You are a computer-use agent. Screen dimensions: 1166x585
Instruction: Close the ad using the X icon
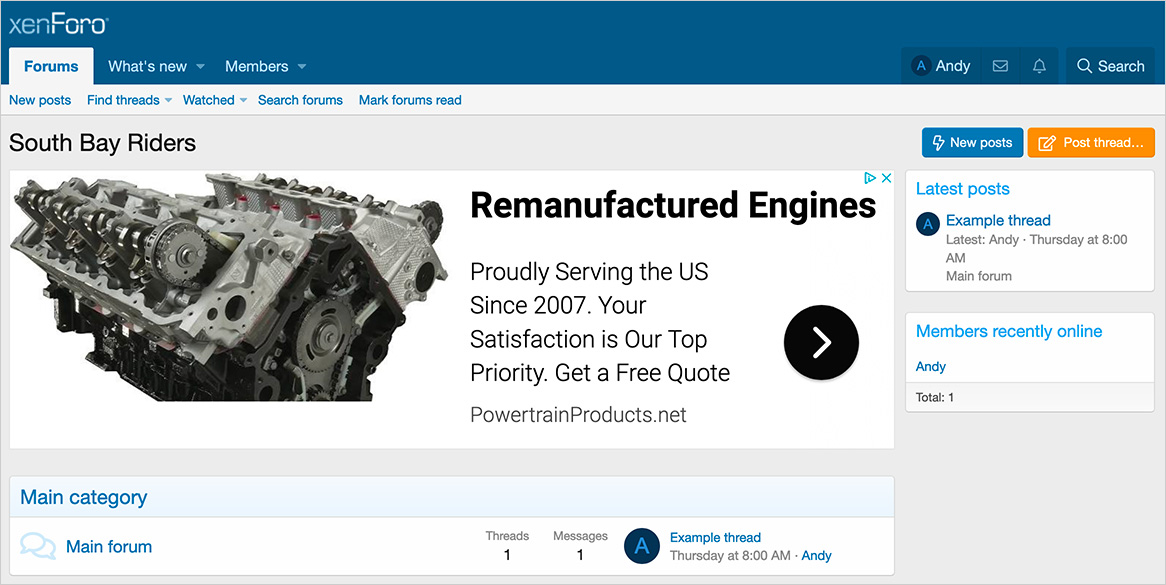click(x=886, y=178)
